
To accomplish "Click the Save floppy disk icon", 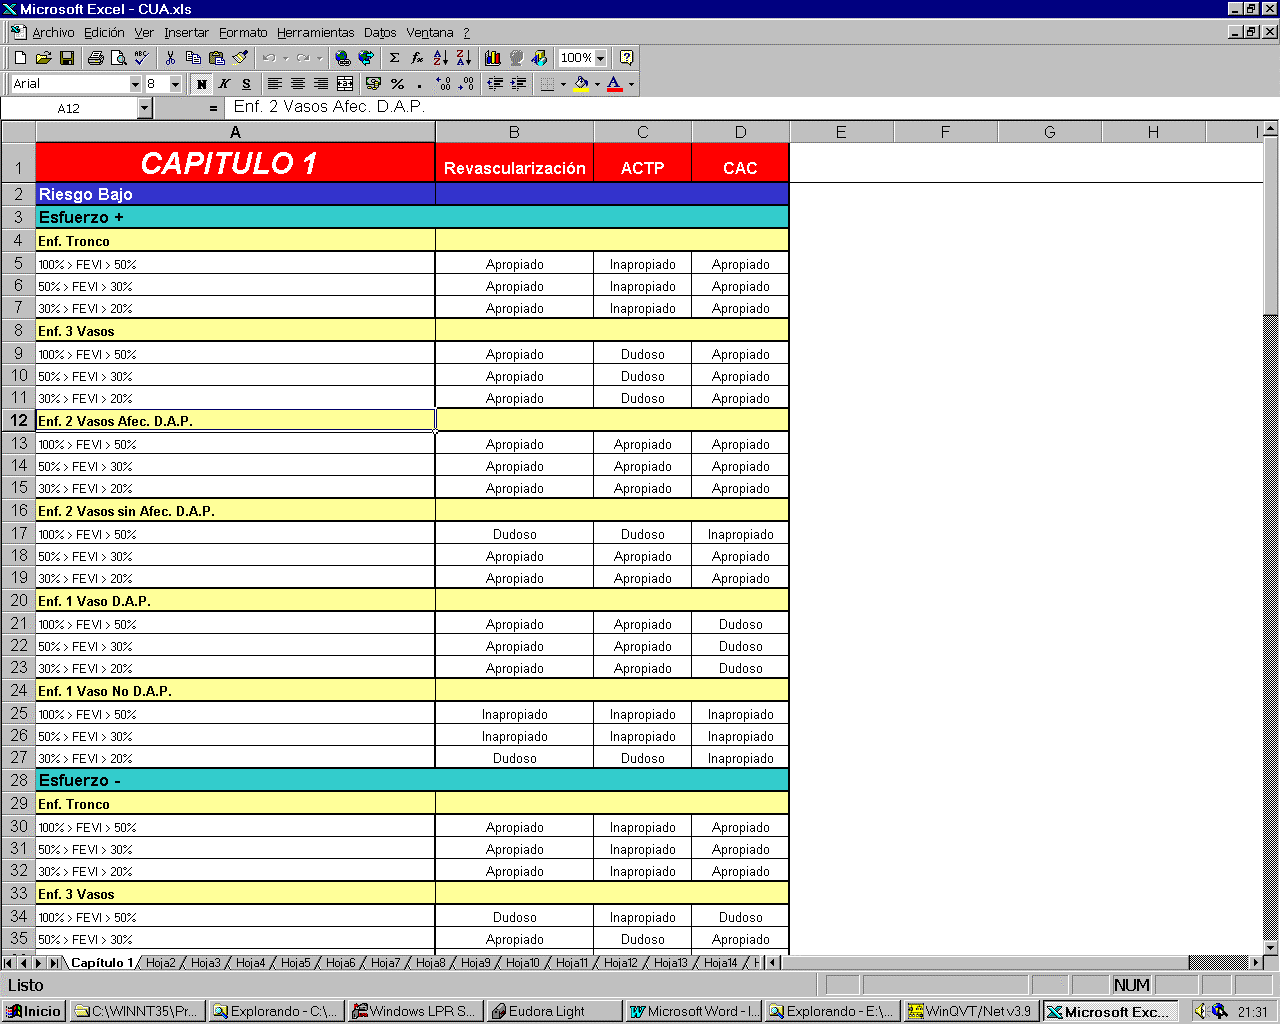I will coord(67,58).
